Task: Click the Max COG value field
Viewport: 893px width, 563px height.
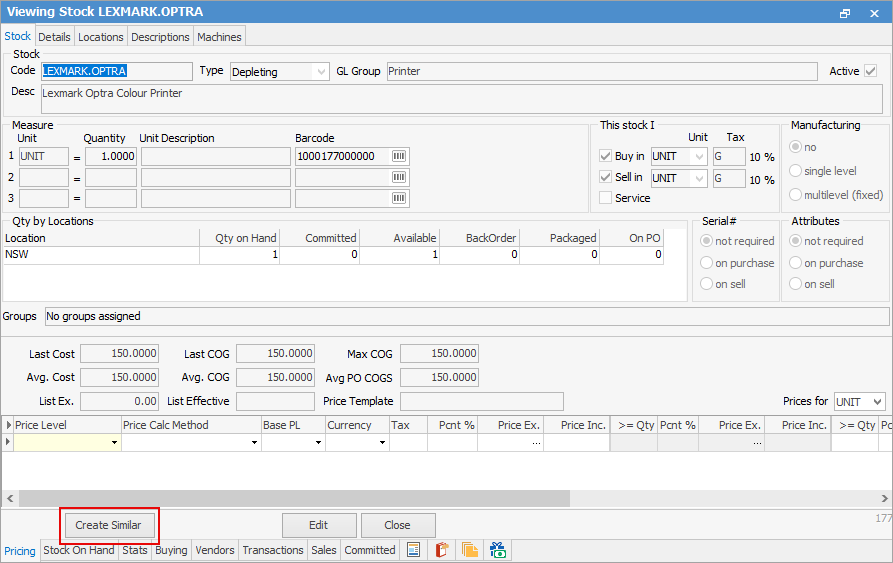Action: click(x=439, y=354)
